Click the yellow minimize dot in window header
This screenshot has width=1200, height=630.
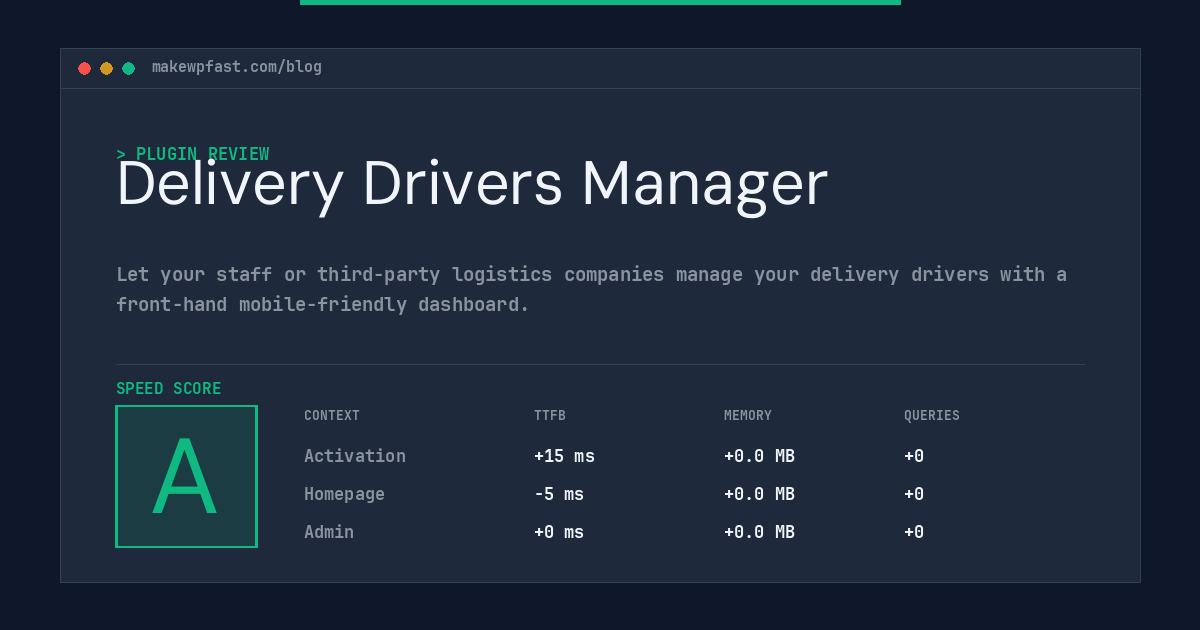[x=106, y=68]
